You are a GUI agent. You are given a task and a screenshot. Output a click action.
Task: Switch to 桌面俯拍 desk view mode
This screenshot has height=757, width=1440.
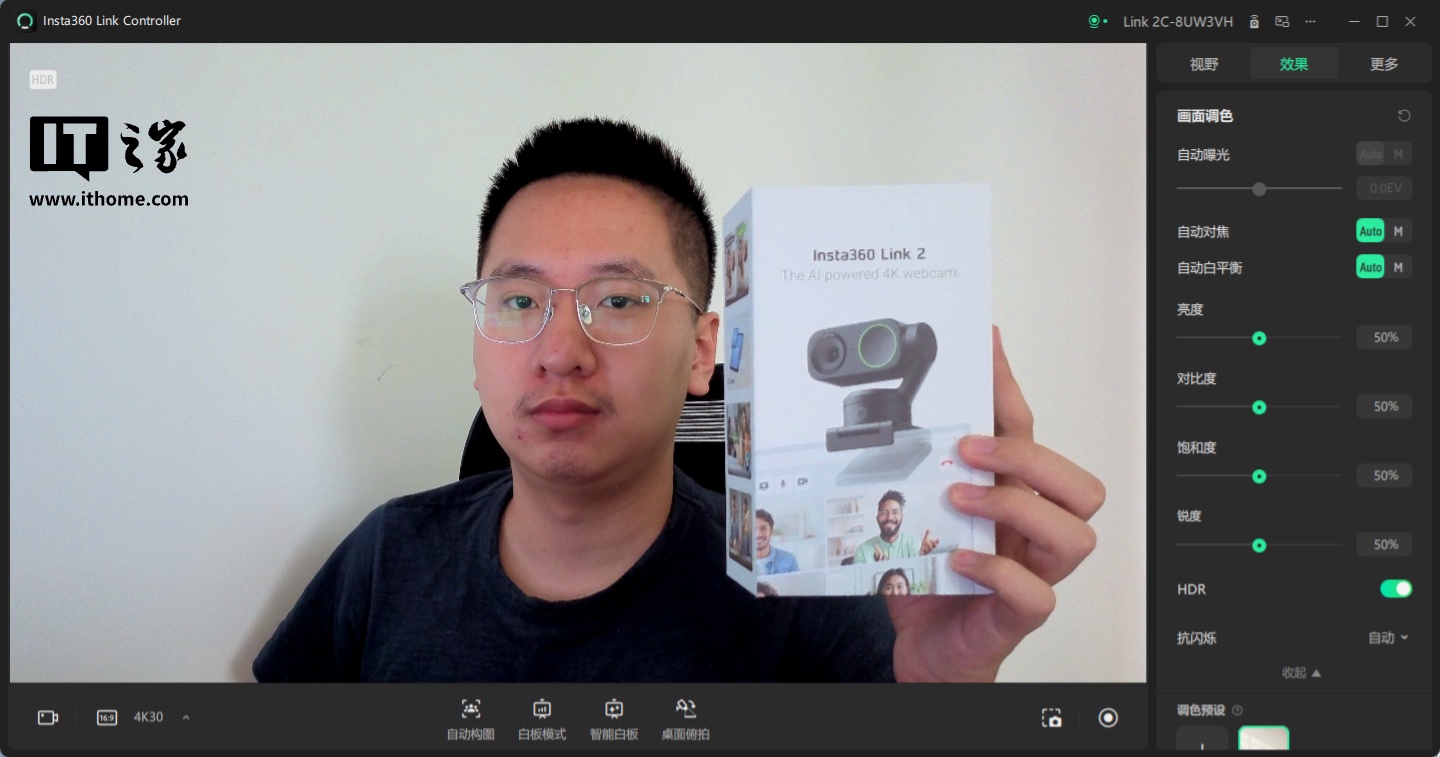[685, 719]
